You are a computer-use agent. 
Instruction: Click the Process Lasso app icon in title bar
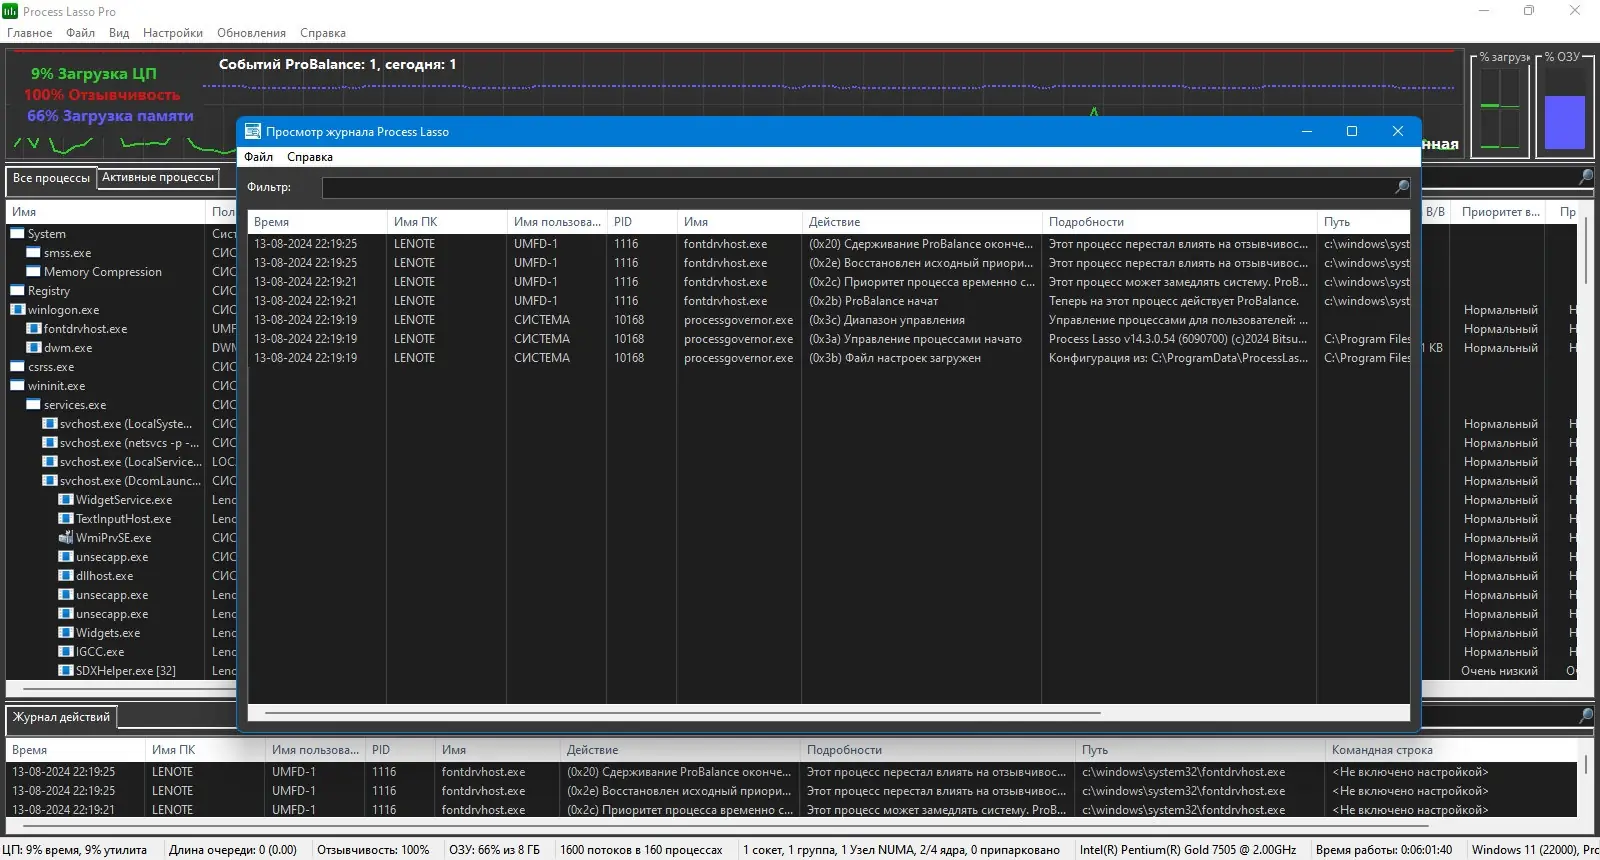click(x=10, y=11)
